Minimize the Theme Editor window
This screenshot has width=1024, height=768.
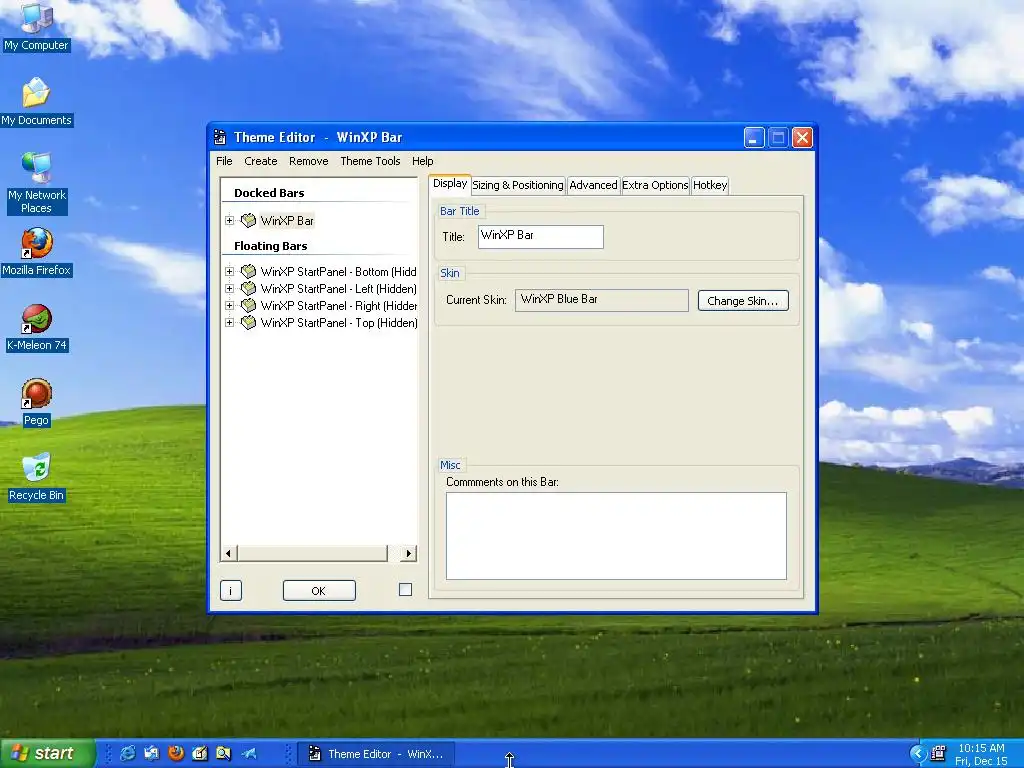(754, 138)
